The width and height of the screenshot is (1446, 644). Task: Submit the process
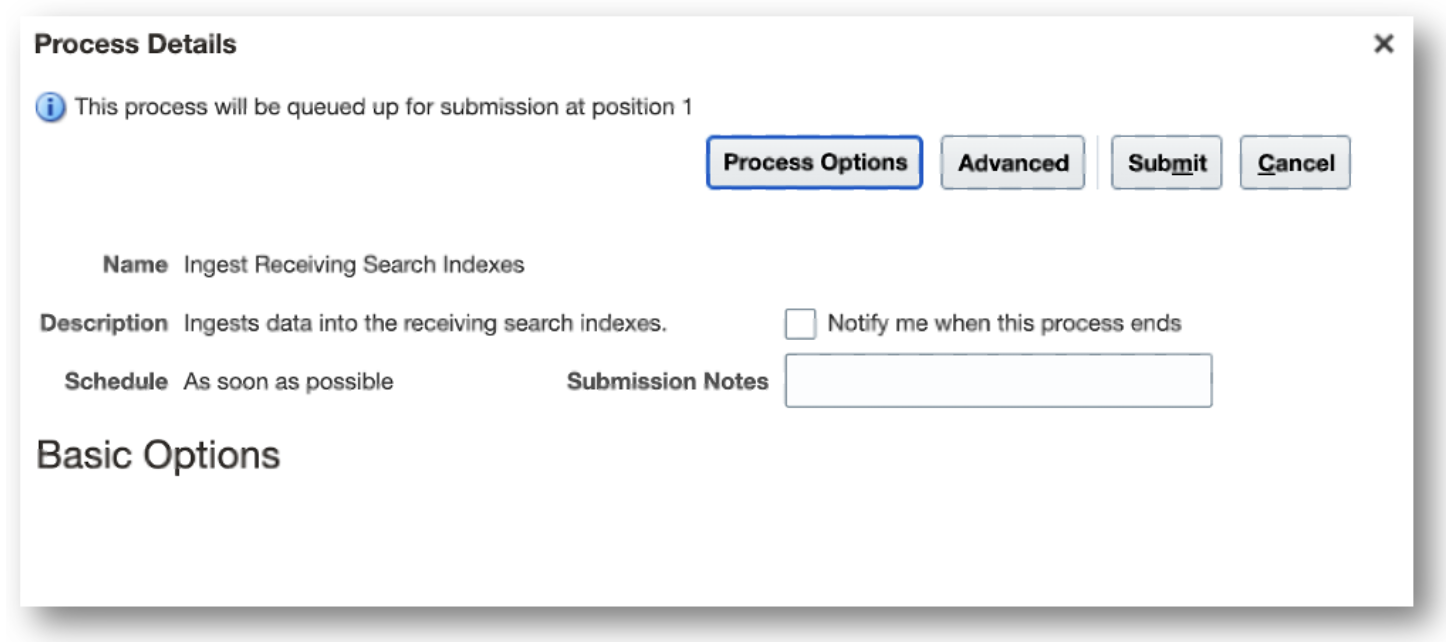point(1166,163)
